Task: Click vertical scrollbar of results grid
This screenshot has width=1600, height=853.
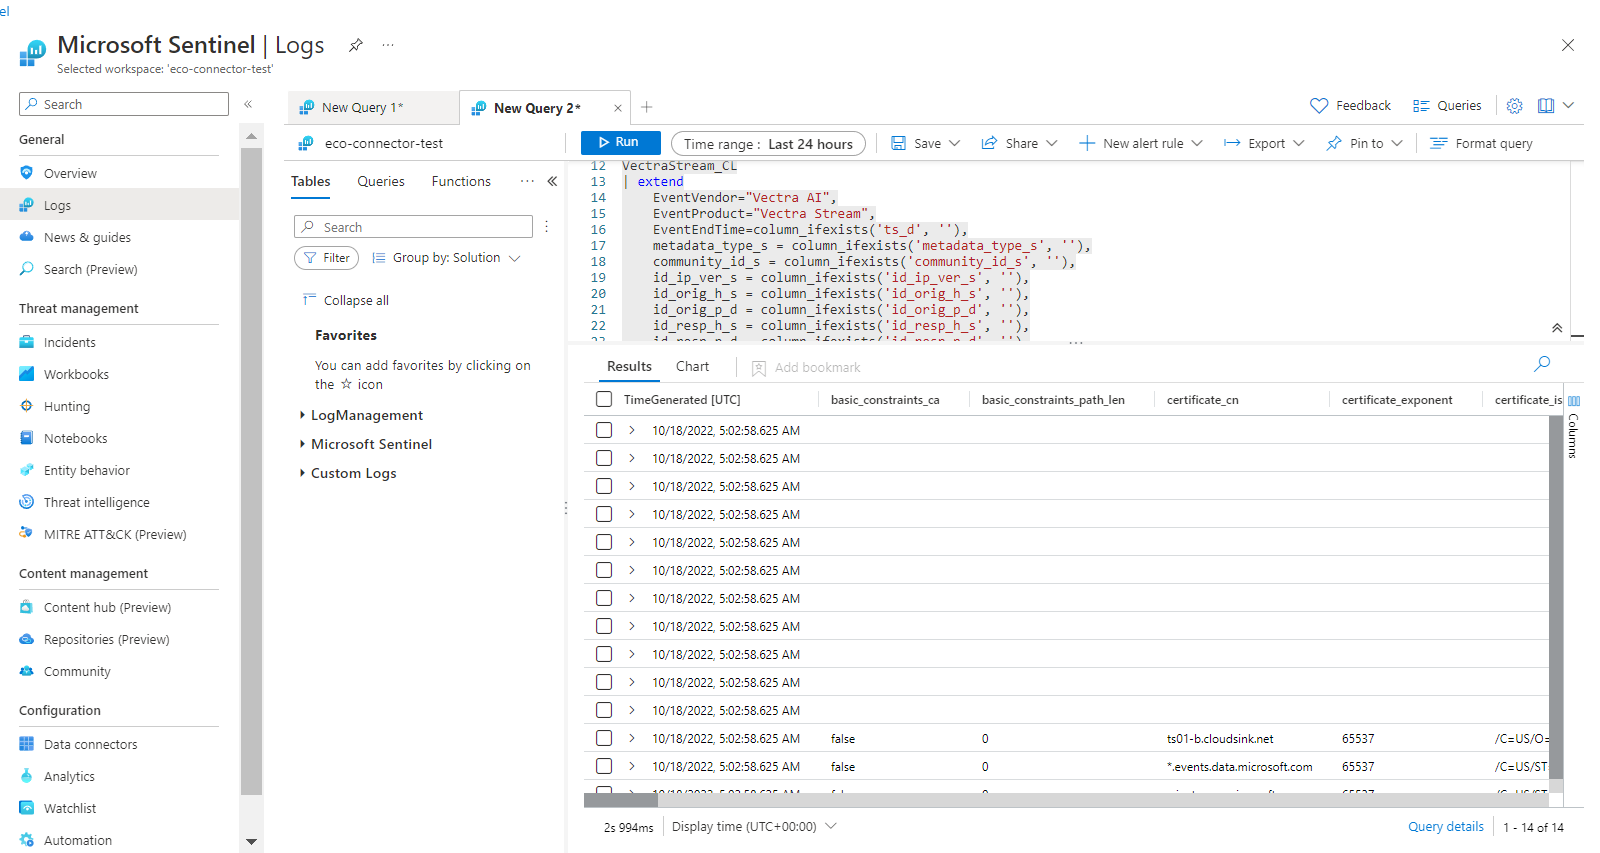Action: coord(1556,597)
